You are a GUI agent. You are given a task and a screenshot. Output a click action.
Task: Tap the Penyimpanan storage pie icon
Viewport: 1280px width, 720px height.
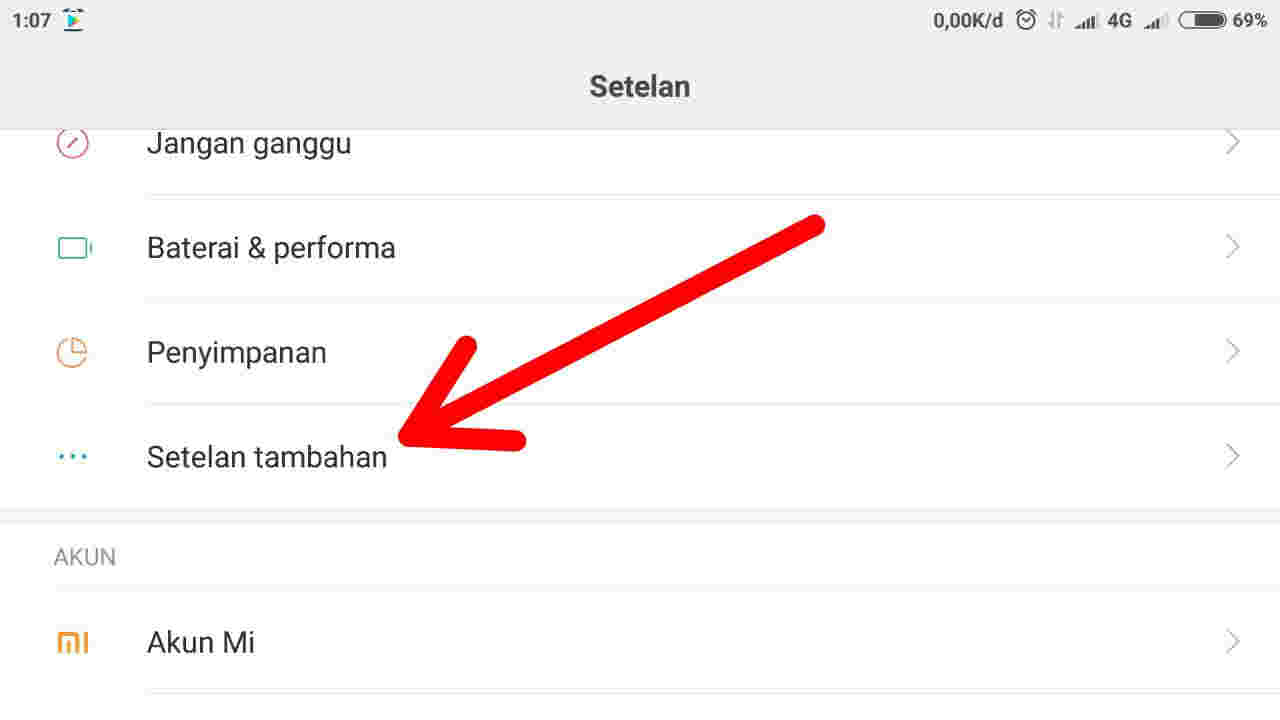point(72,352)
